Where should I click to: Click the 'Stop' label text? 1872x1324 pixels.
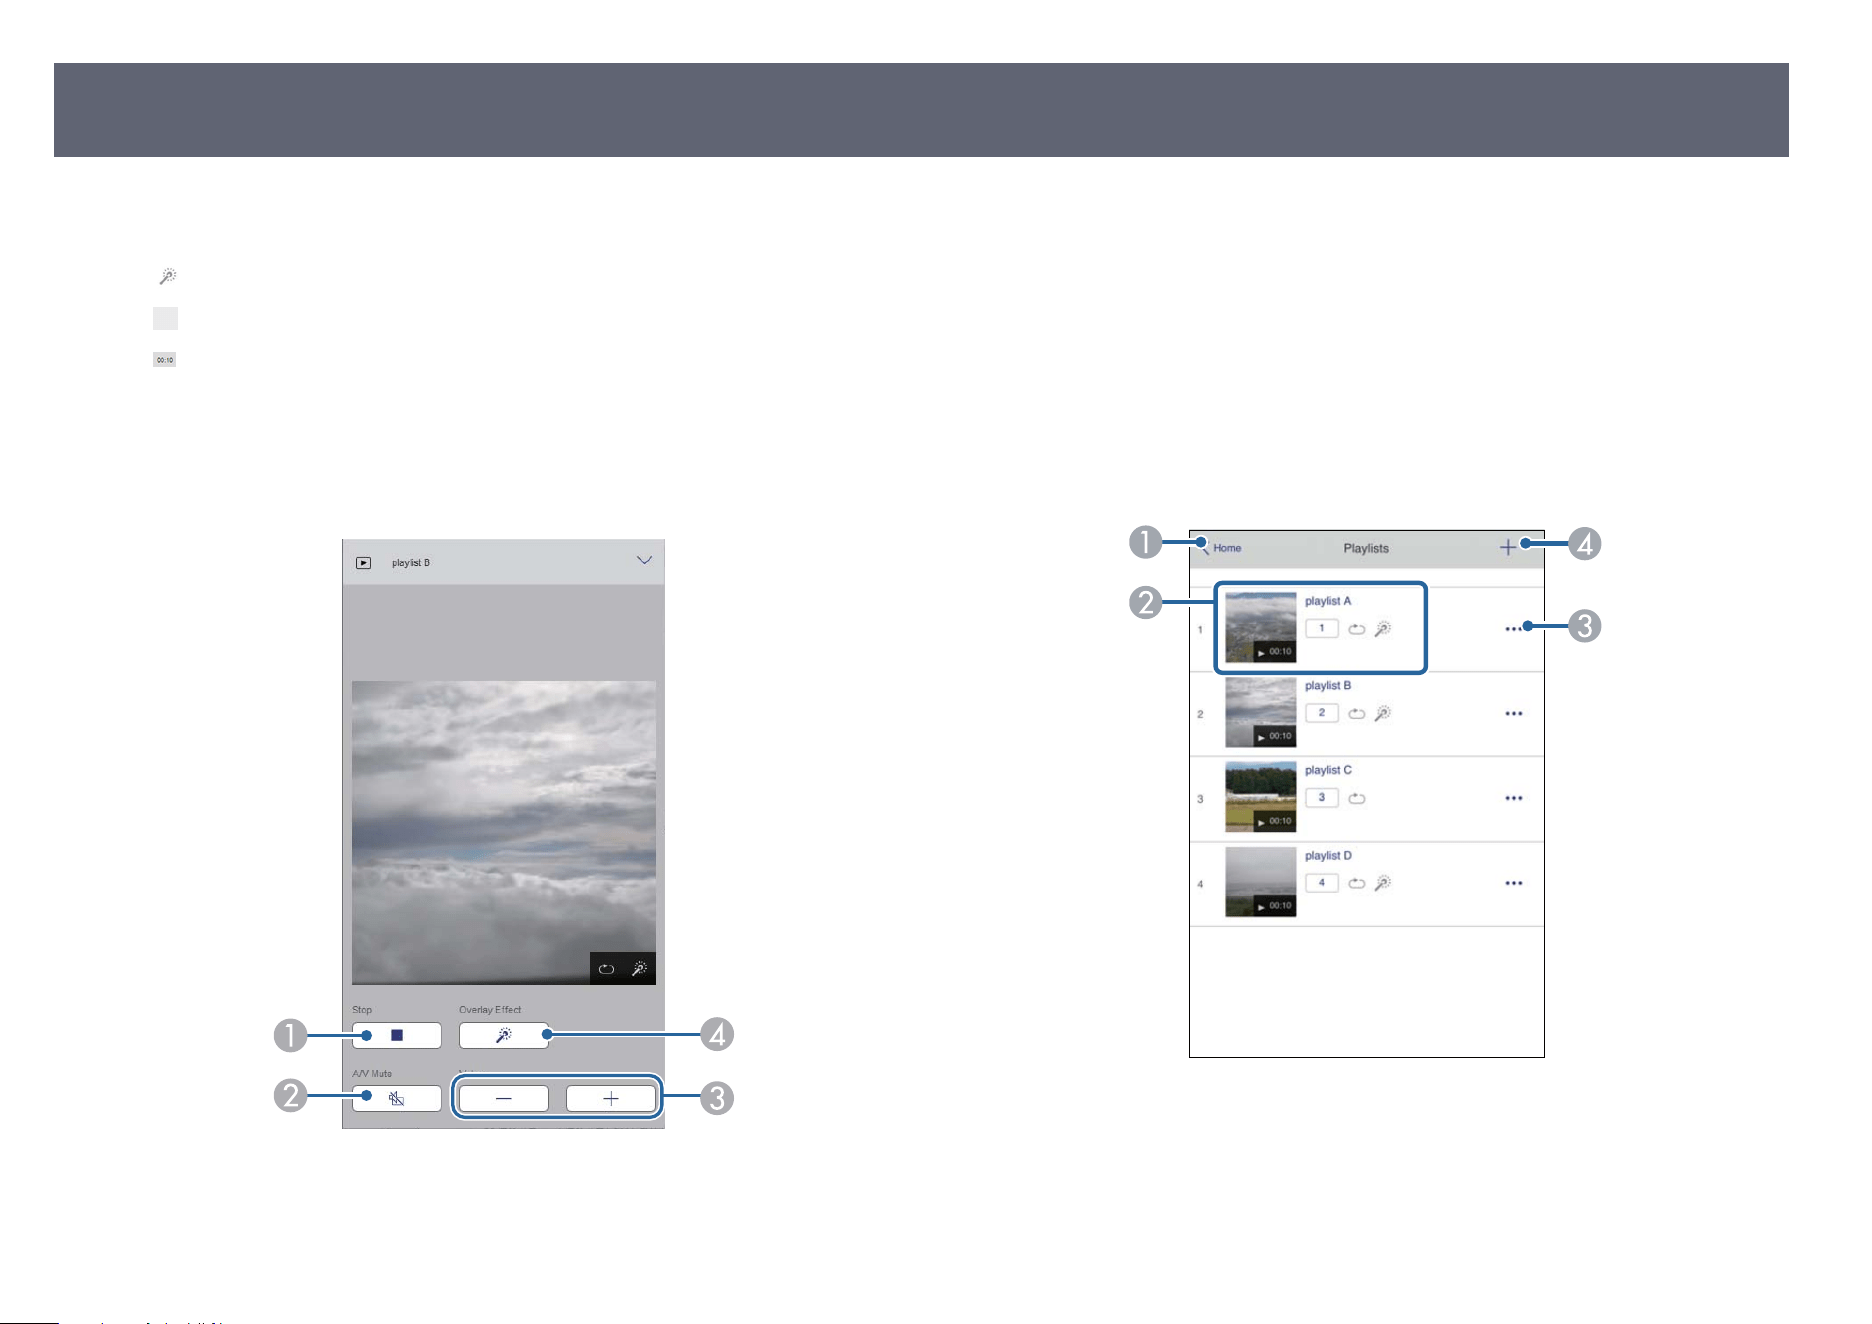point(362,1010)
